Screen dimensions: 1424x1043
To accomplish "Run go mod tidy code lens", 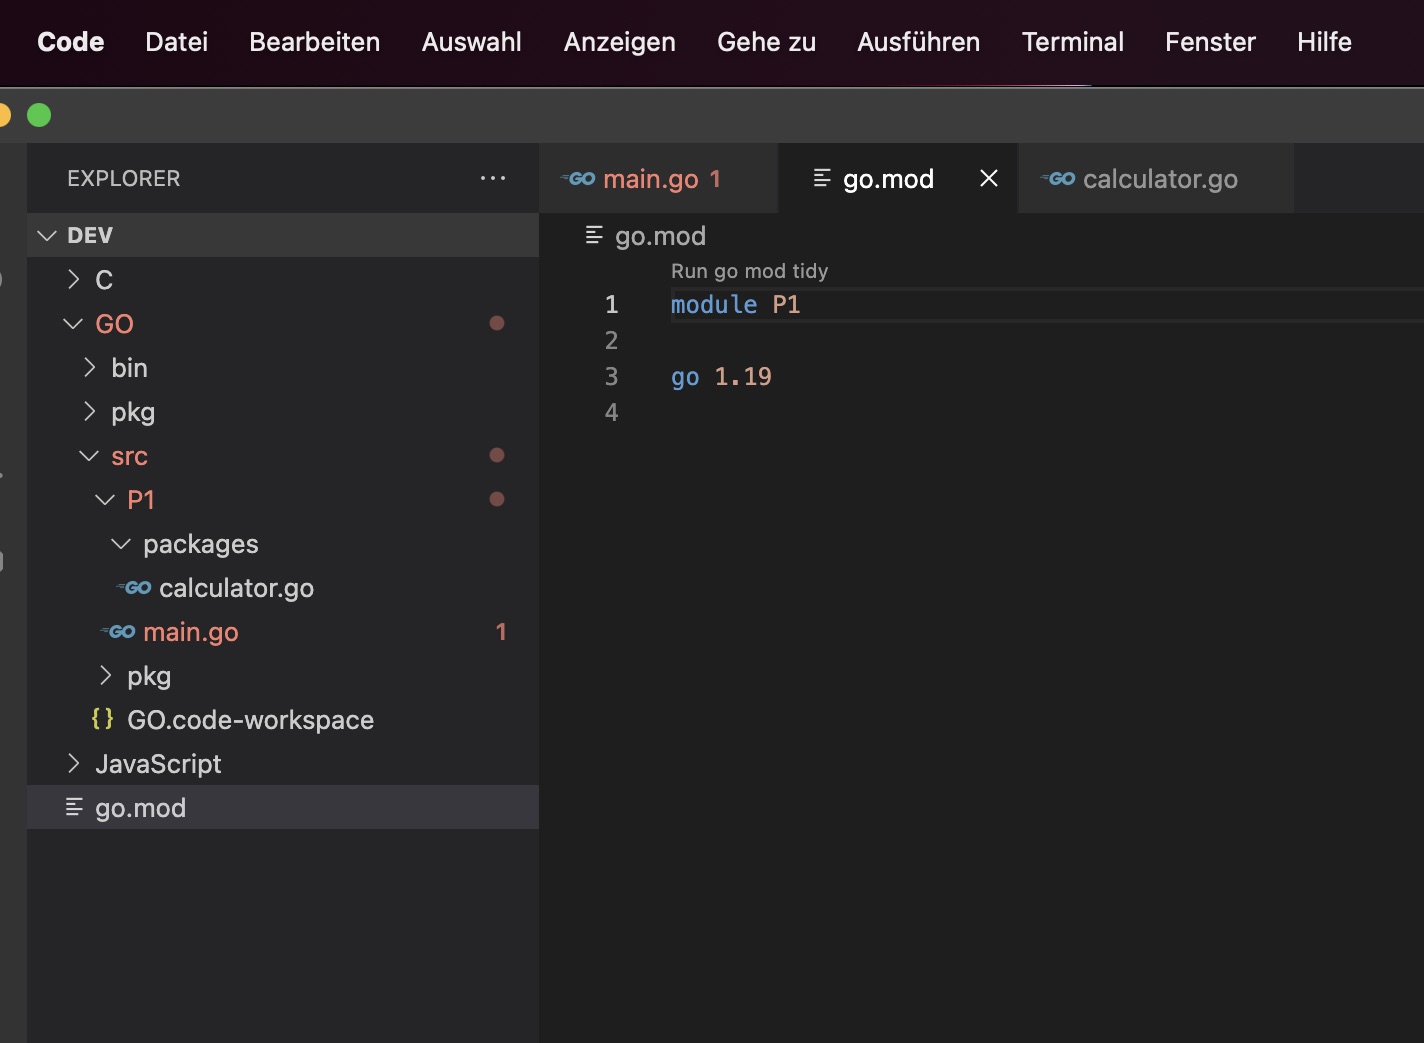I will click(x=749, y=271).
